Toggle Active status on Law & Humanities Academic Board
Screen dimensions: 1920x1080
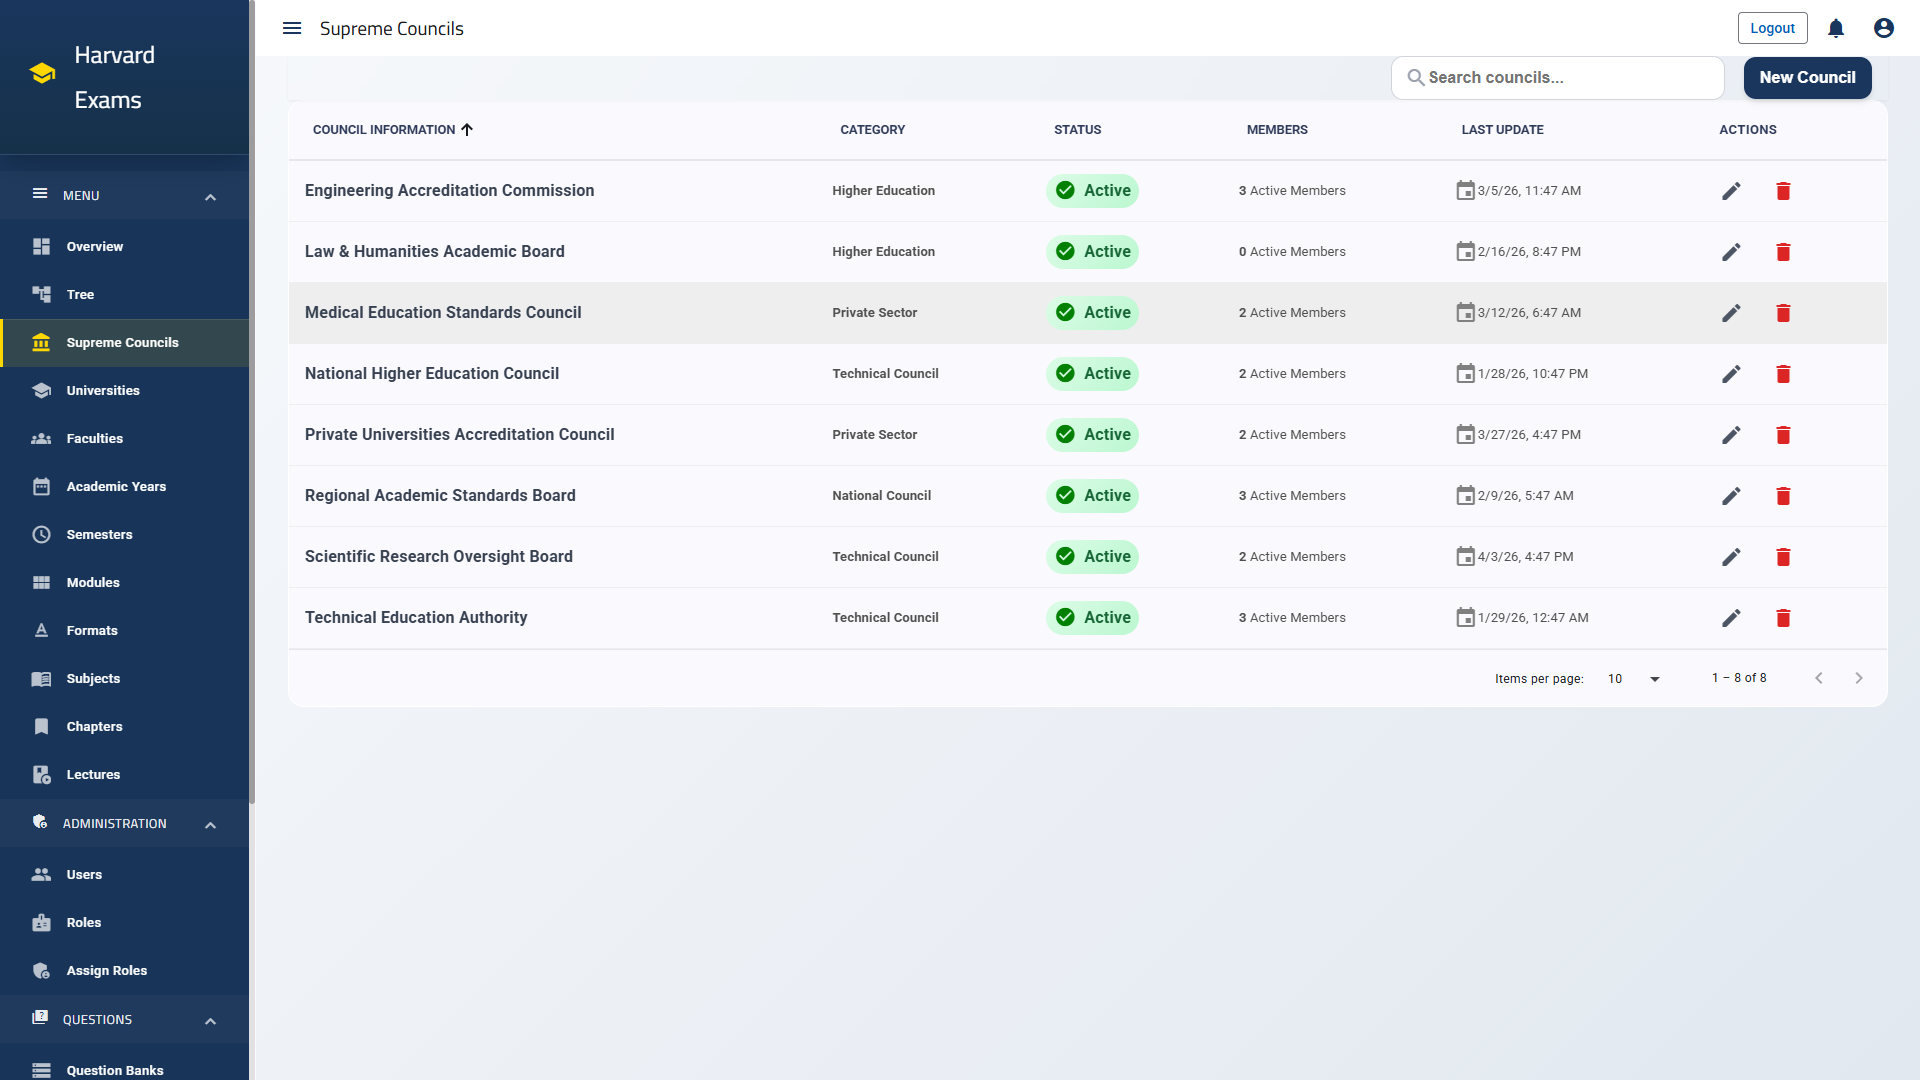(x=1092, y=251)
